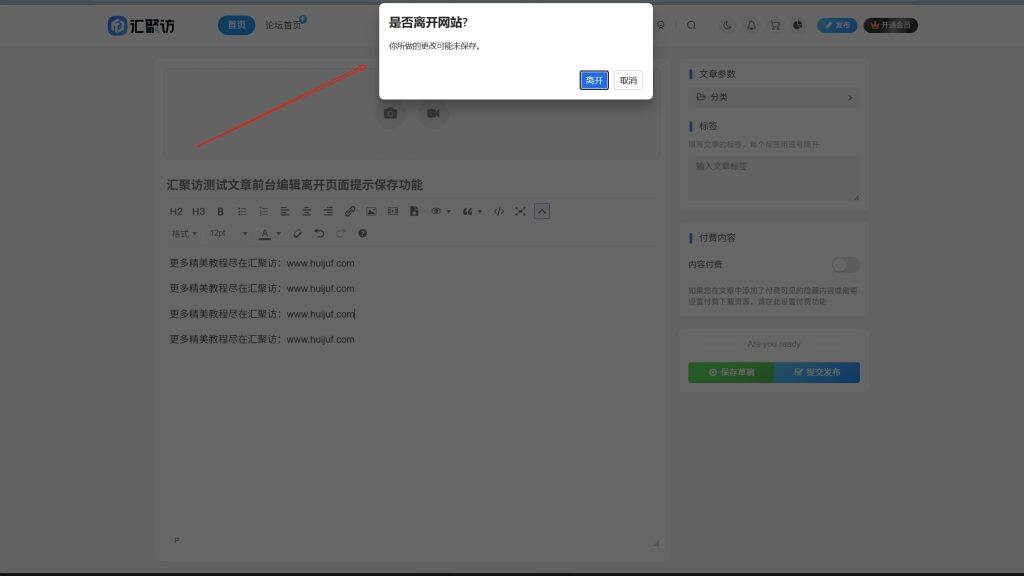Open the editor help icon

click(361, 233)
